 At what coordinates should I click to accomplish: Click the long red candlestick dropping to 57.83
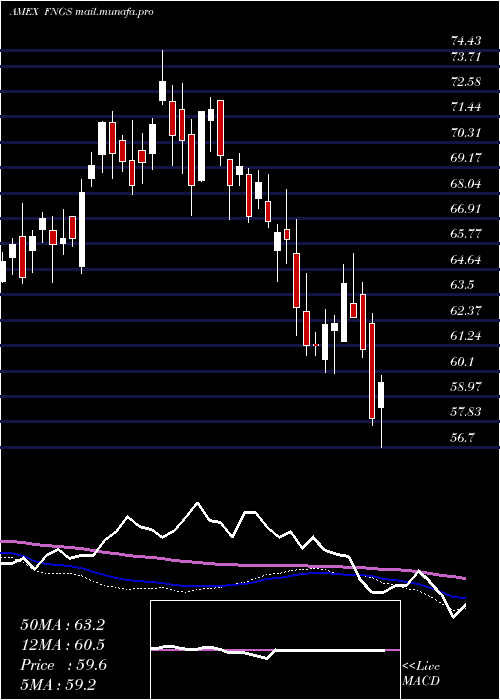click(x=372, y=371)
